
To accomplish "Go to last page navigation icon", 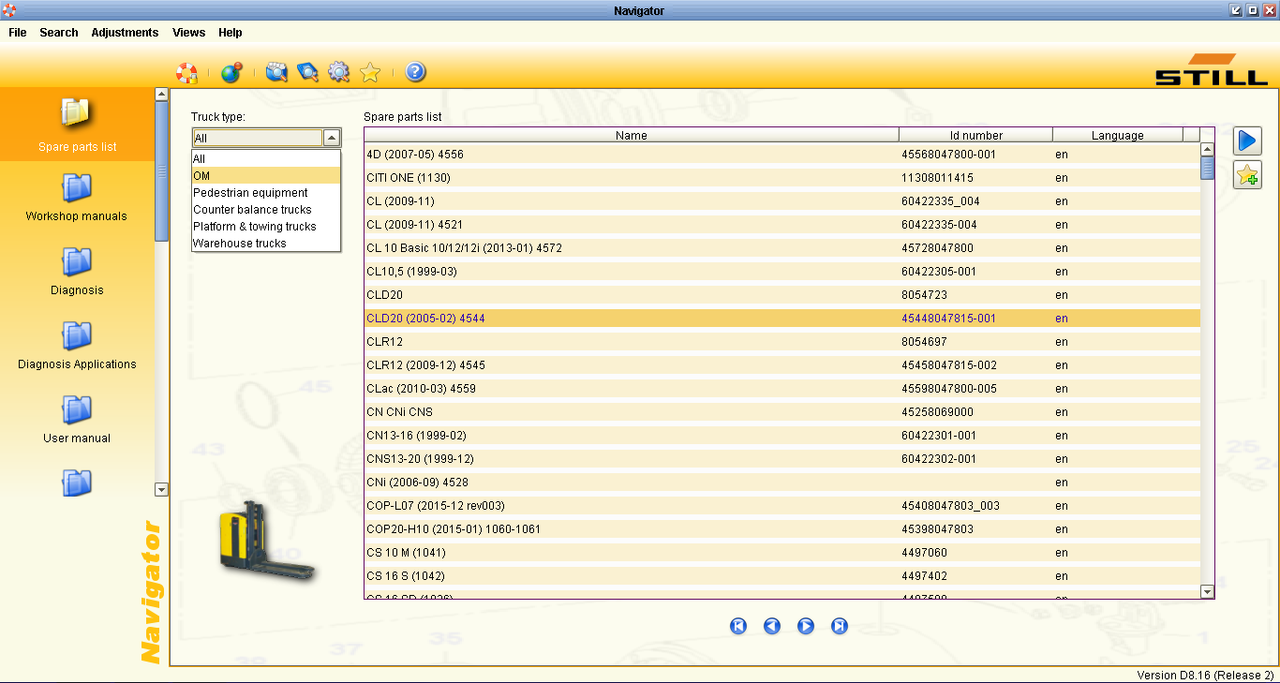I will click(x=840, y=626).
